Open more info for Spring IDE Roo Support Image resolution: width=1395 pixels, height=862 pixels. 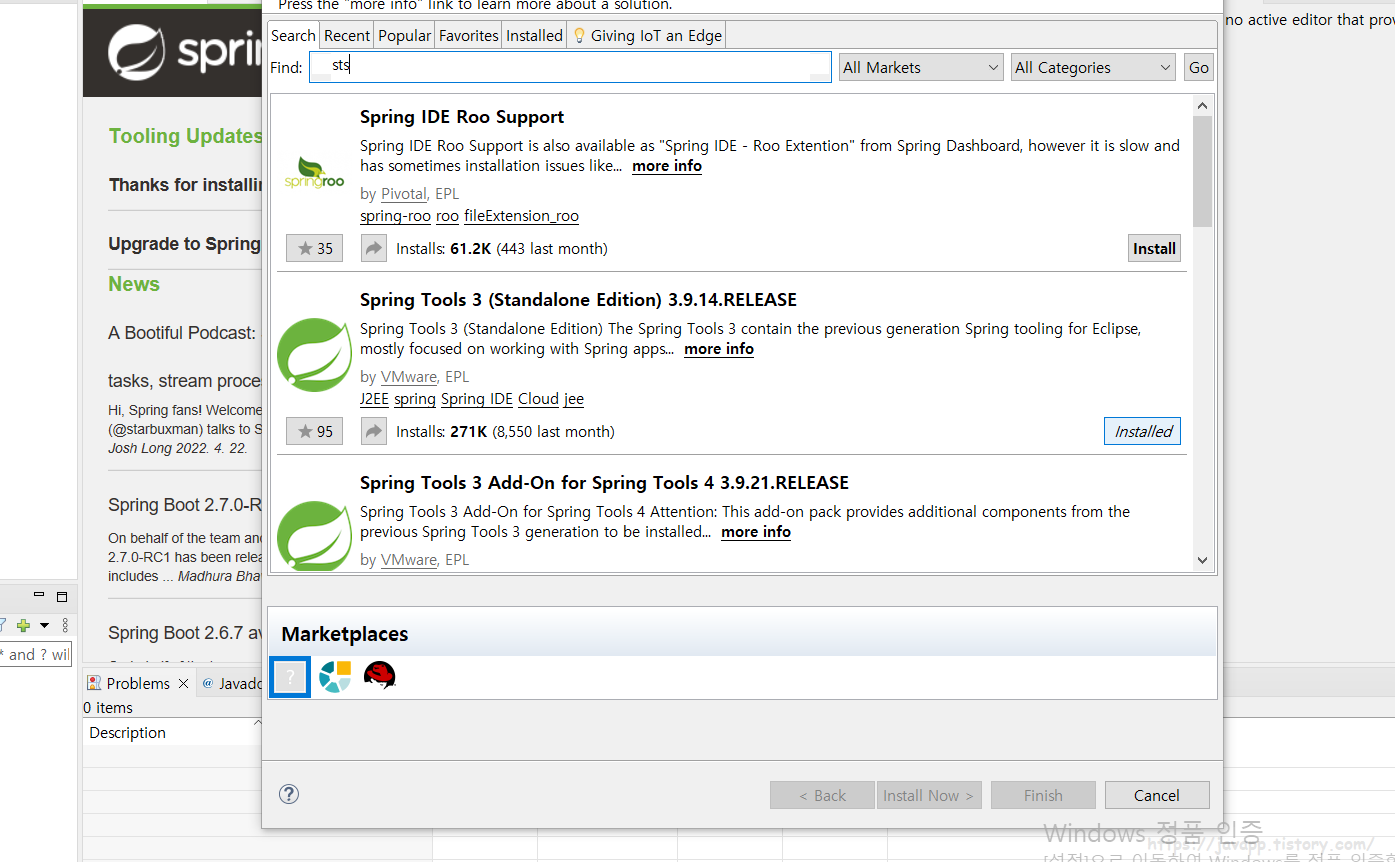pyautogui.click(x=667, y=166)
